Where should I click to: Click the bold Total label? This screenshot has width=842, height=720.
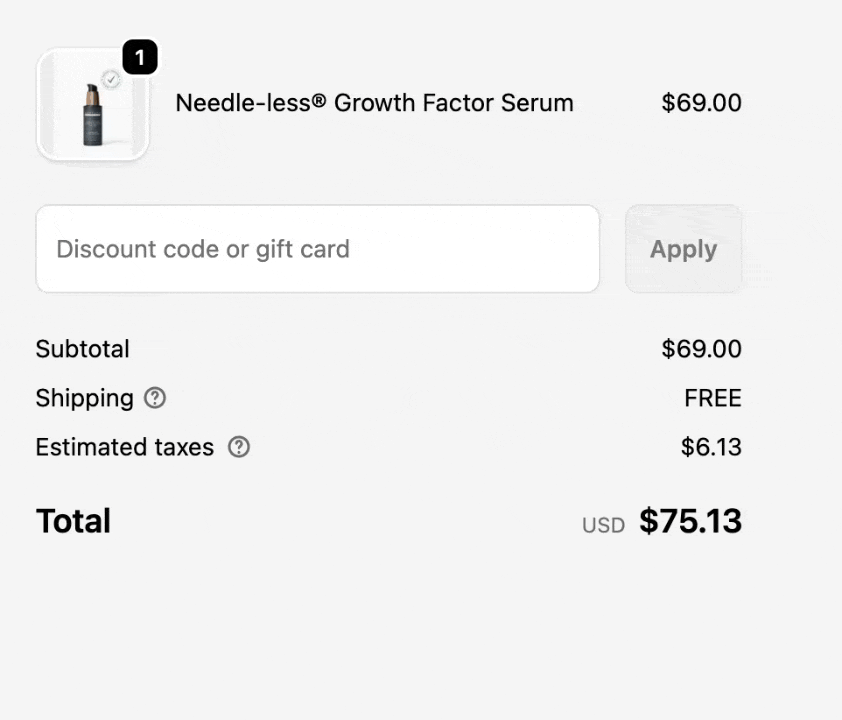pyautogui.click(x=73, y=521)
